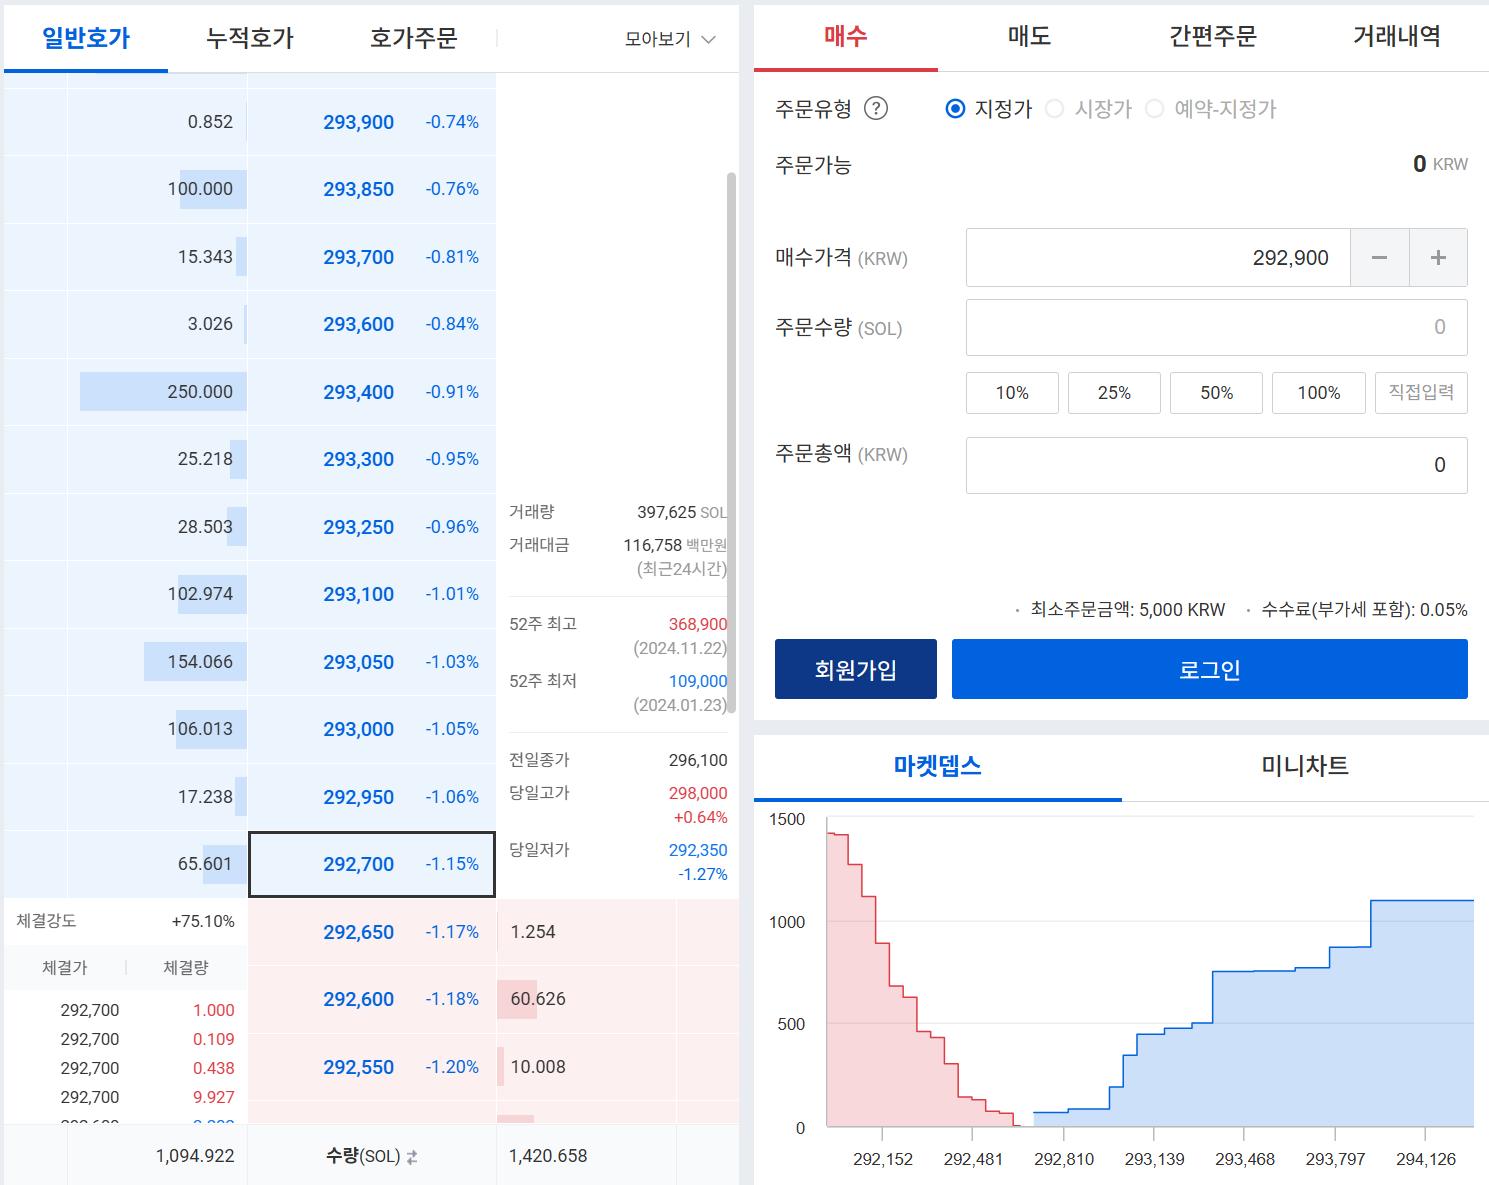Click the 당일고가 value 298,000
Screen dimensions: 1489x1185
[698, 793]
